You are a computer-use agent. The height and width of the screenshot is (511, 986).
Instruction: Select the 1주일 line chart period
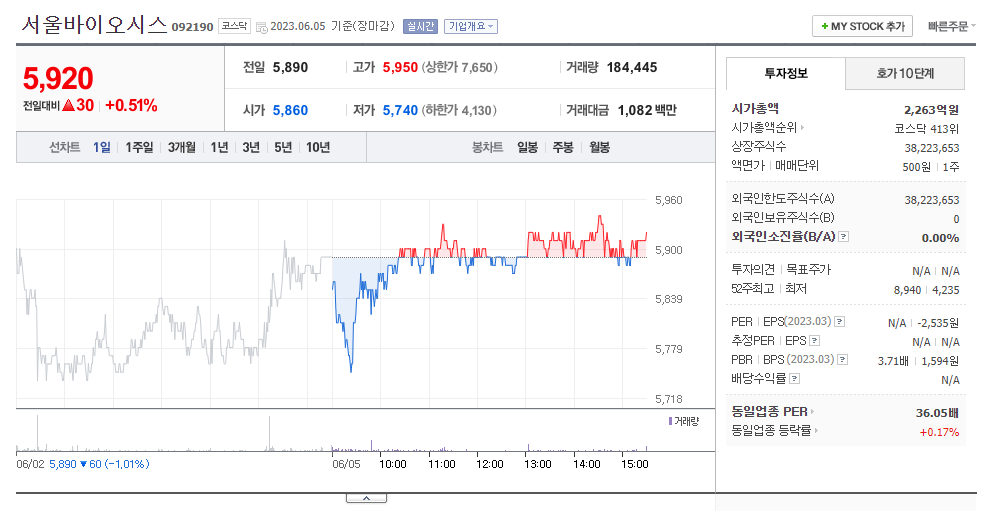coord(139,147)
